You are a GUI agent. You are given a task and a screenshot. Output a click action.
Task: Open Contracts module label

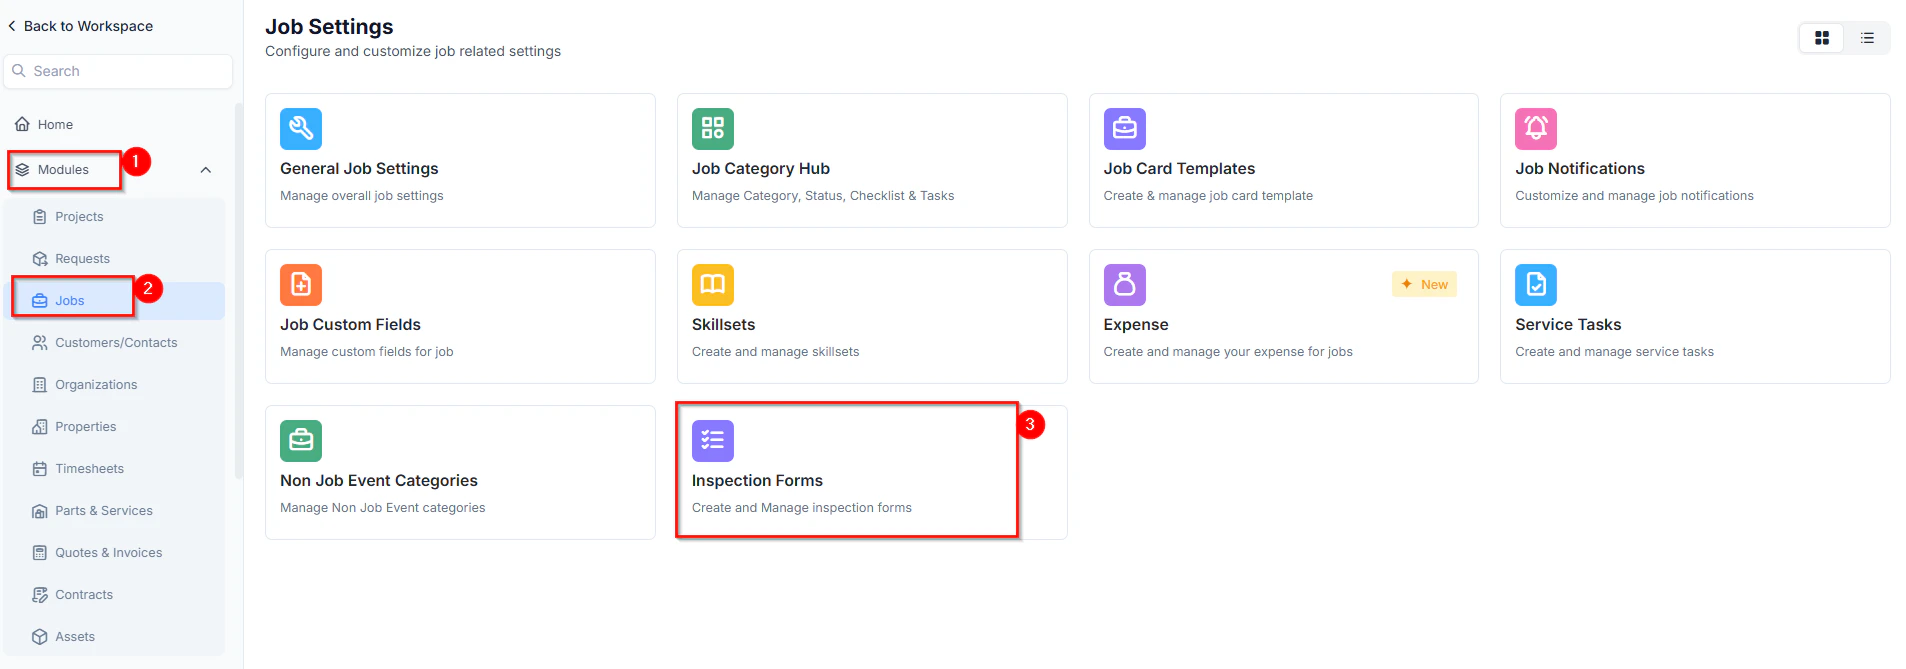pyautogui.click(x=84, y=595)
